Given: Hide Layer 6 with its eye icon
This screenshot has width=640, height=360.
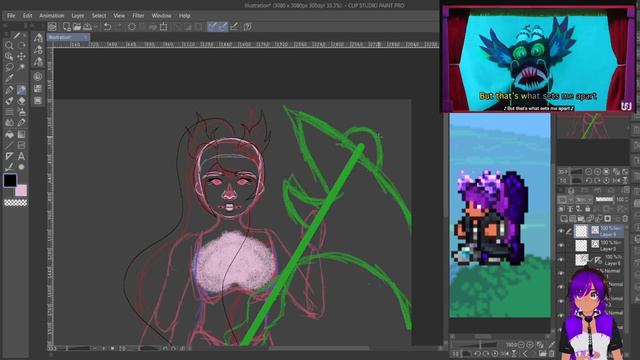Looking at the screenshot, I should (561, 260).
